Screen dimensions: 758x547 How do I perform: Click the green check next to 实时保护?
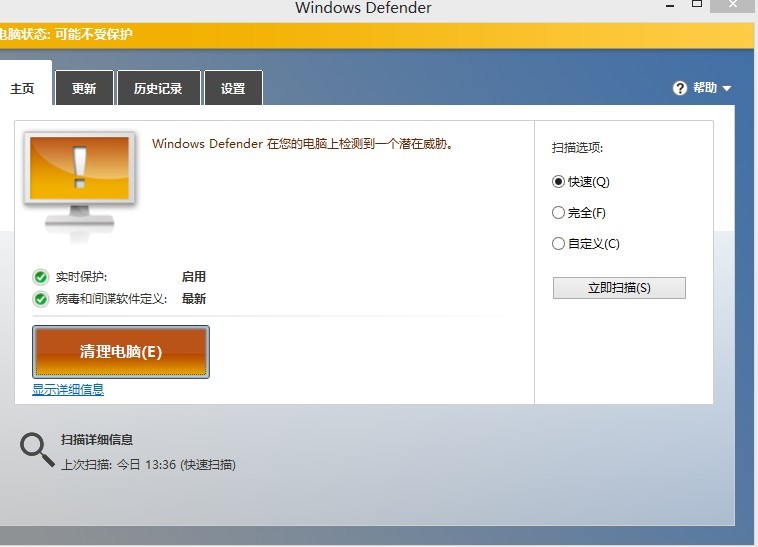(x=41, y=277)
